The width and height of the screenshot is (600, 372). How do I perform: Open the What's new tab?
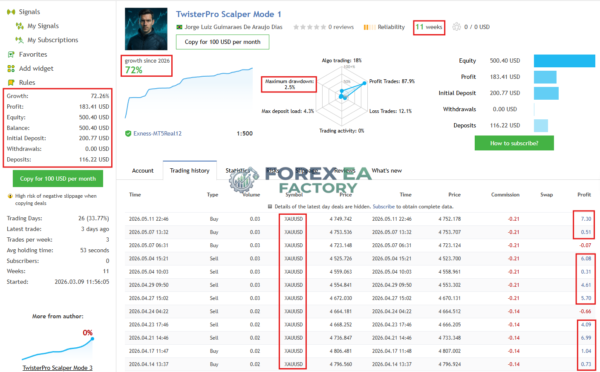(x=387, y=171)
